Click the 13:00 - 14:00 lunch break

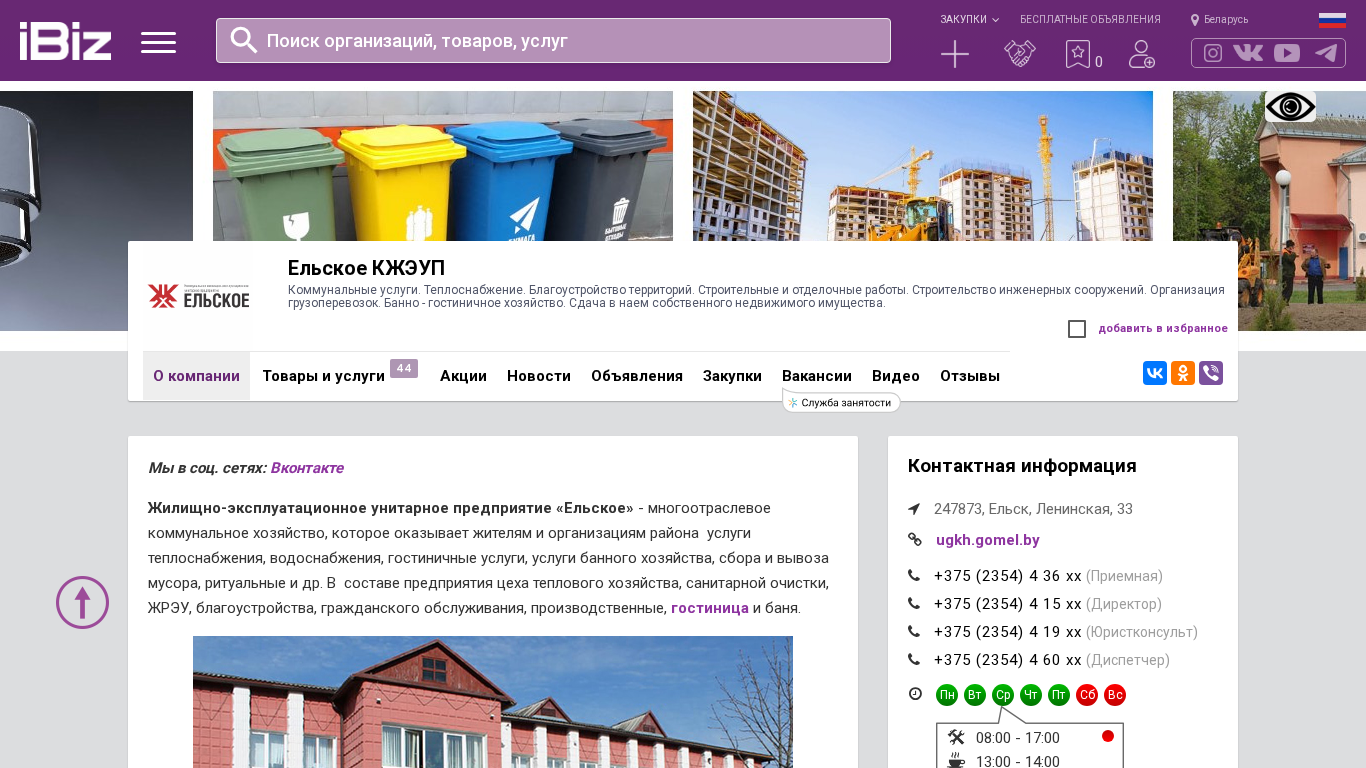click(x=1018, y=761)
